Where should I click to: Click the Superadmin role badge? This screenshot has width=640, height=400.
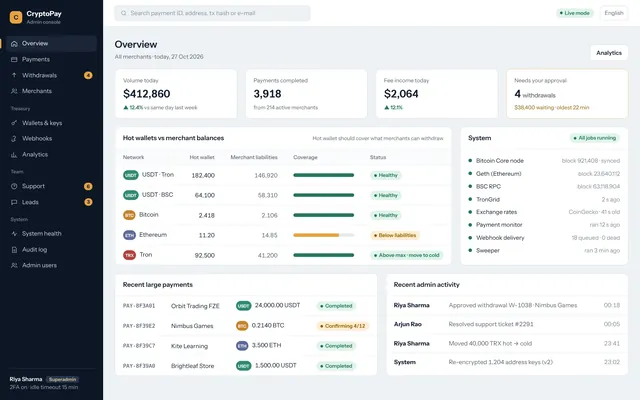click(x=62, y=379)
